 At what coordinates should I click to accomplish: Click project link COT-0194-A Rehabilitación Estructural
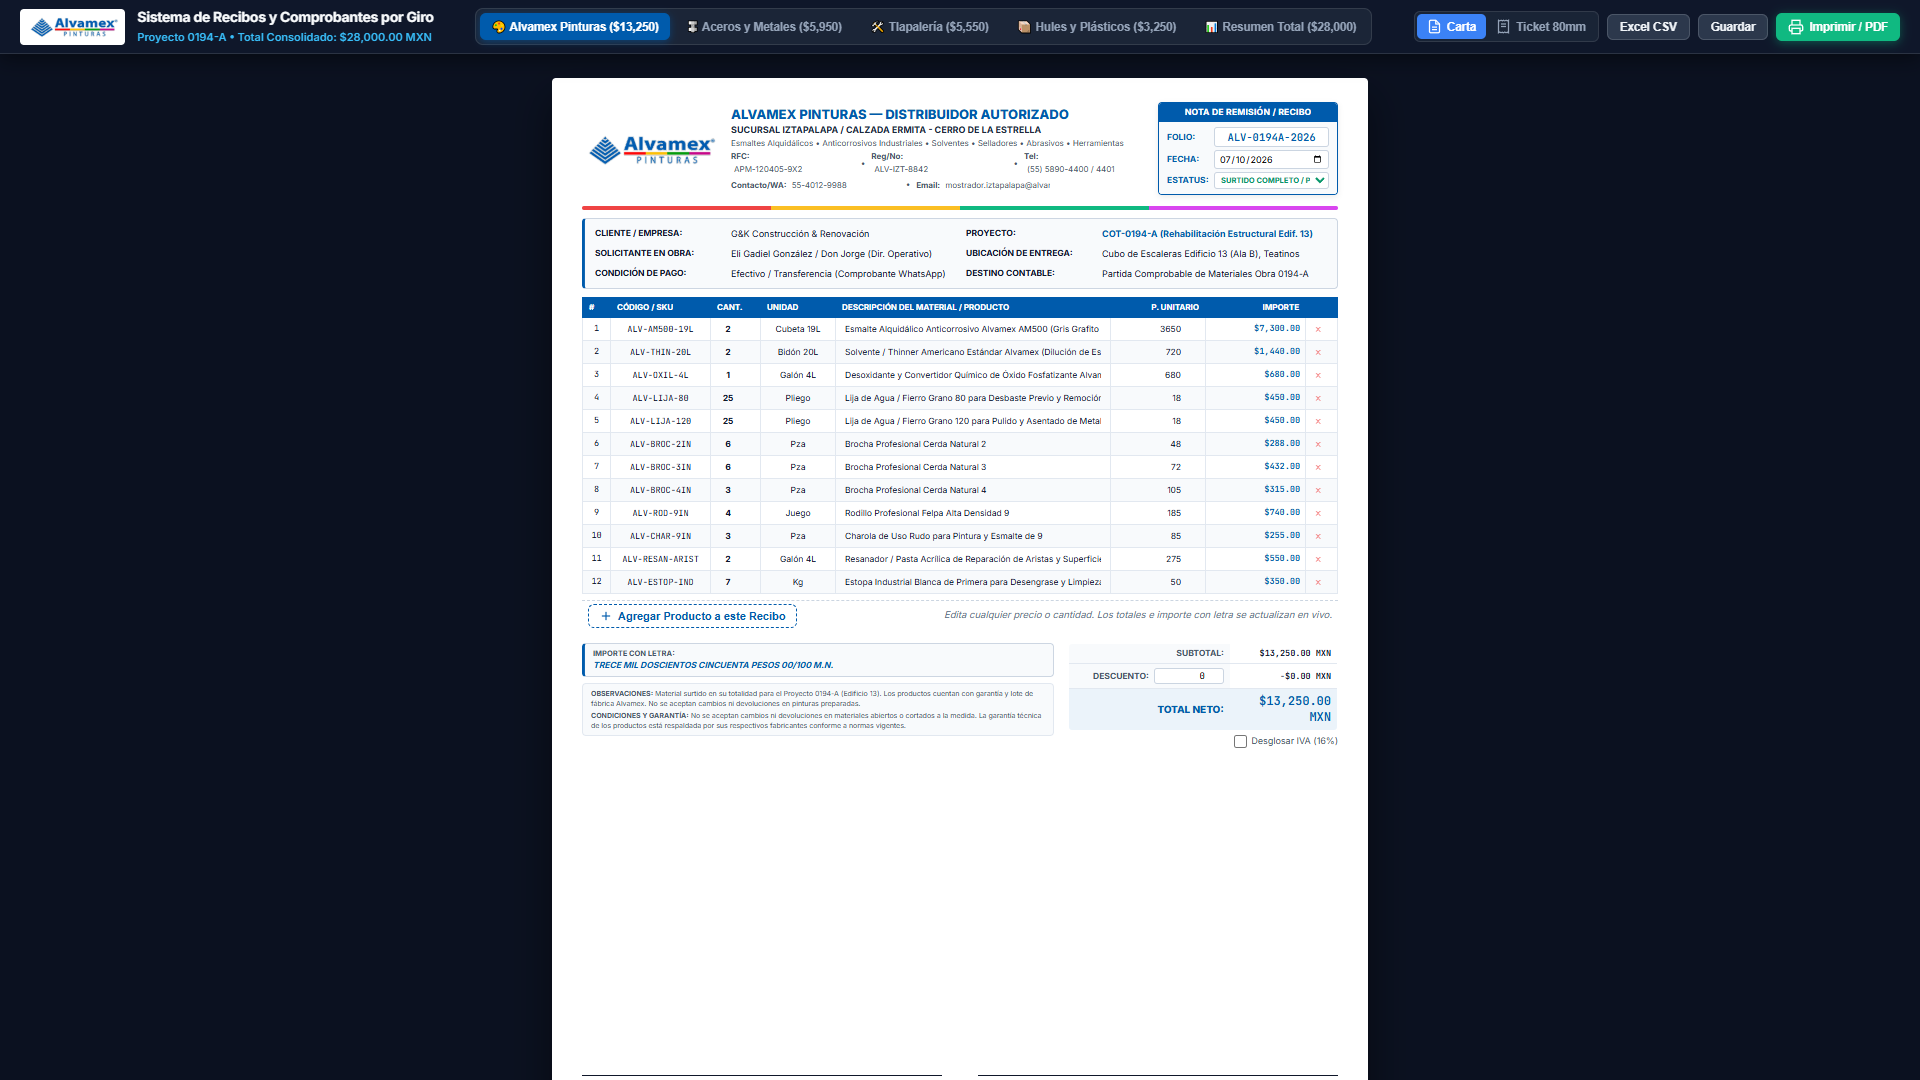(1207, 234)
